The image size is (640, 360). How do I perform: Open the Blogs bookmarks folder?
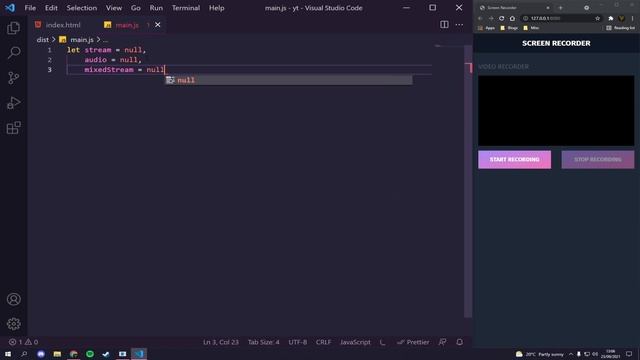tap(509, 28)
